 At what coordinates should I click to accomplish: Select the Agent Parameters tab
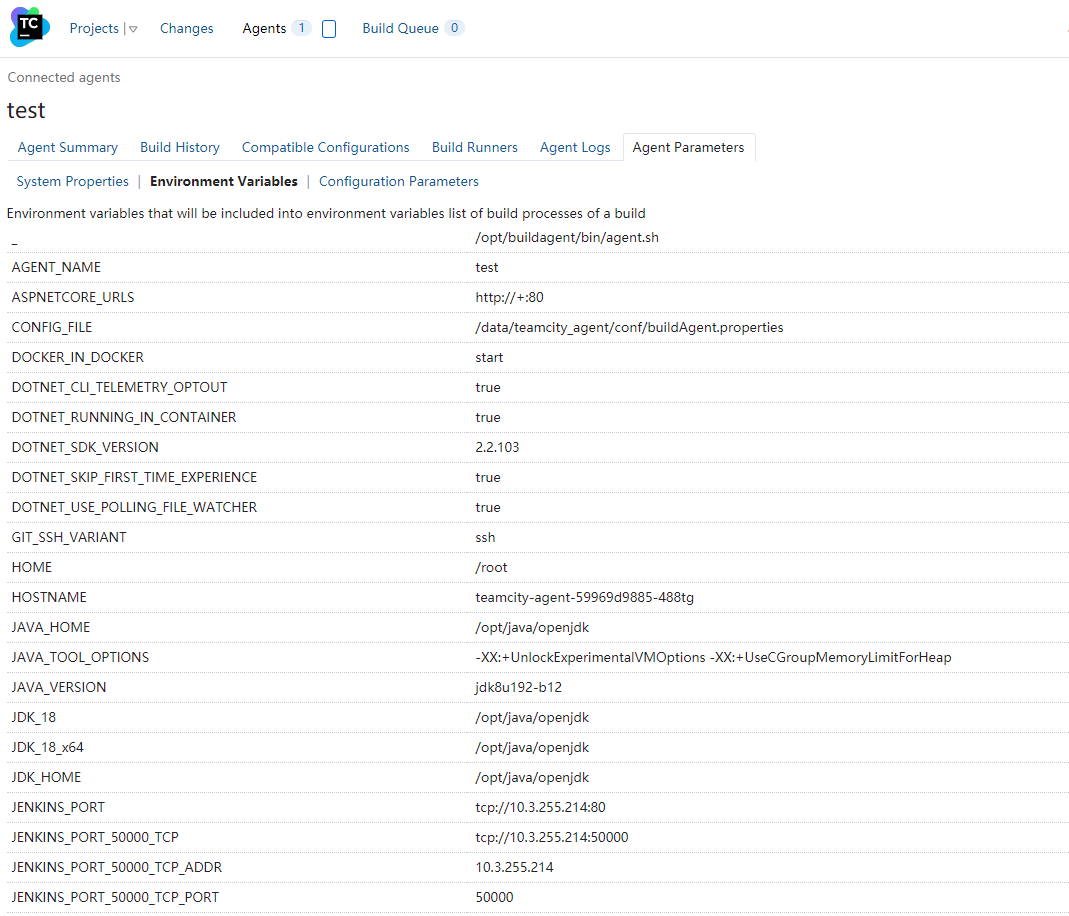click(689, 147)
